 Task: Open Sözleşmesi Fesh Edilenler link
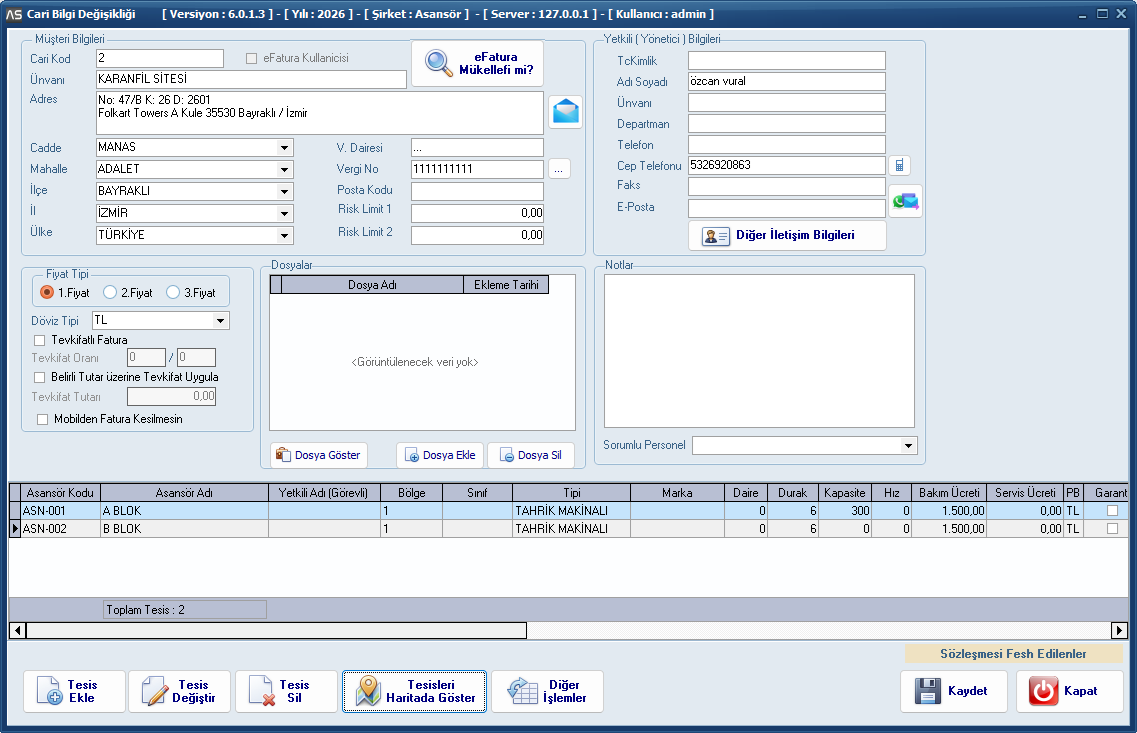[x=1013, y=654]
